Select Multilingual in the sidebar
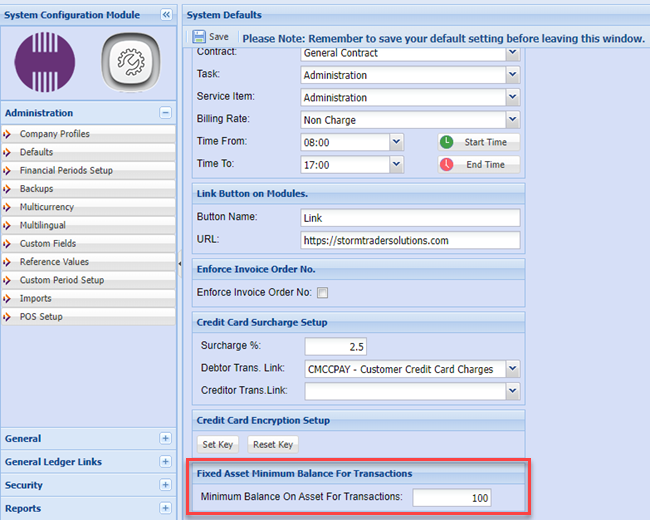 click(88, 225)
